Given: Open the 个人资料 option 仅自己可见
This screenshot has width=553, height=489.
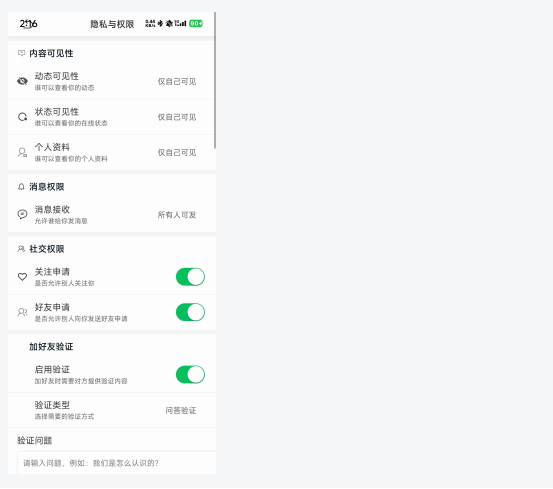Looking at the screenshot, I should [177, 153].
